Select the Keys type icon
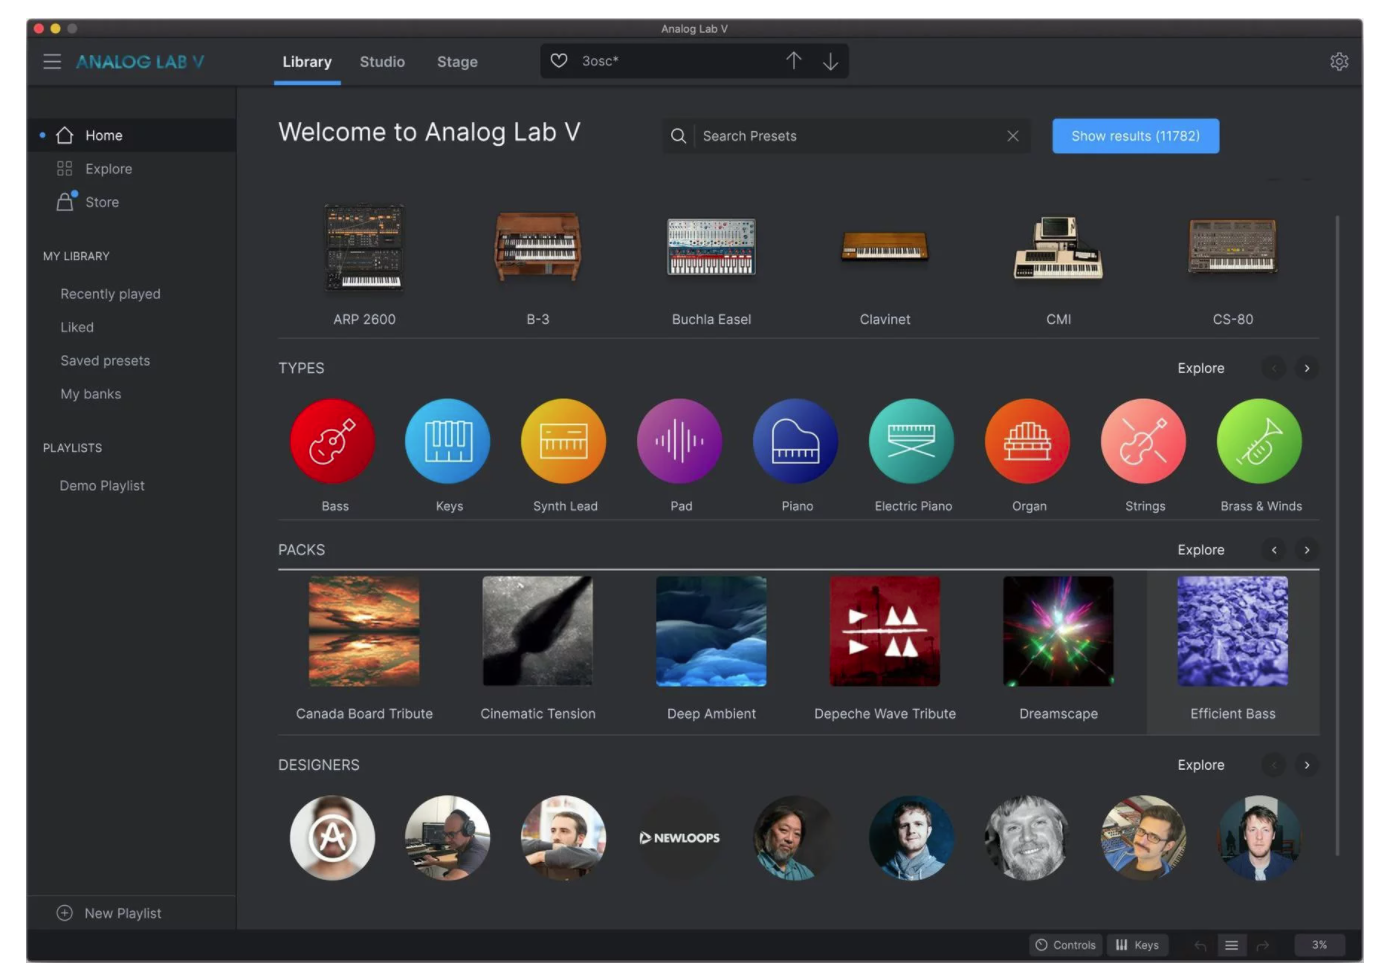 click(x=448, y=441)
